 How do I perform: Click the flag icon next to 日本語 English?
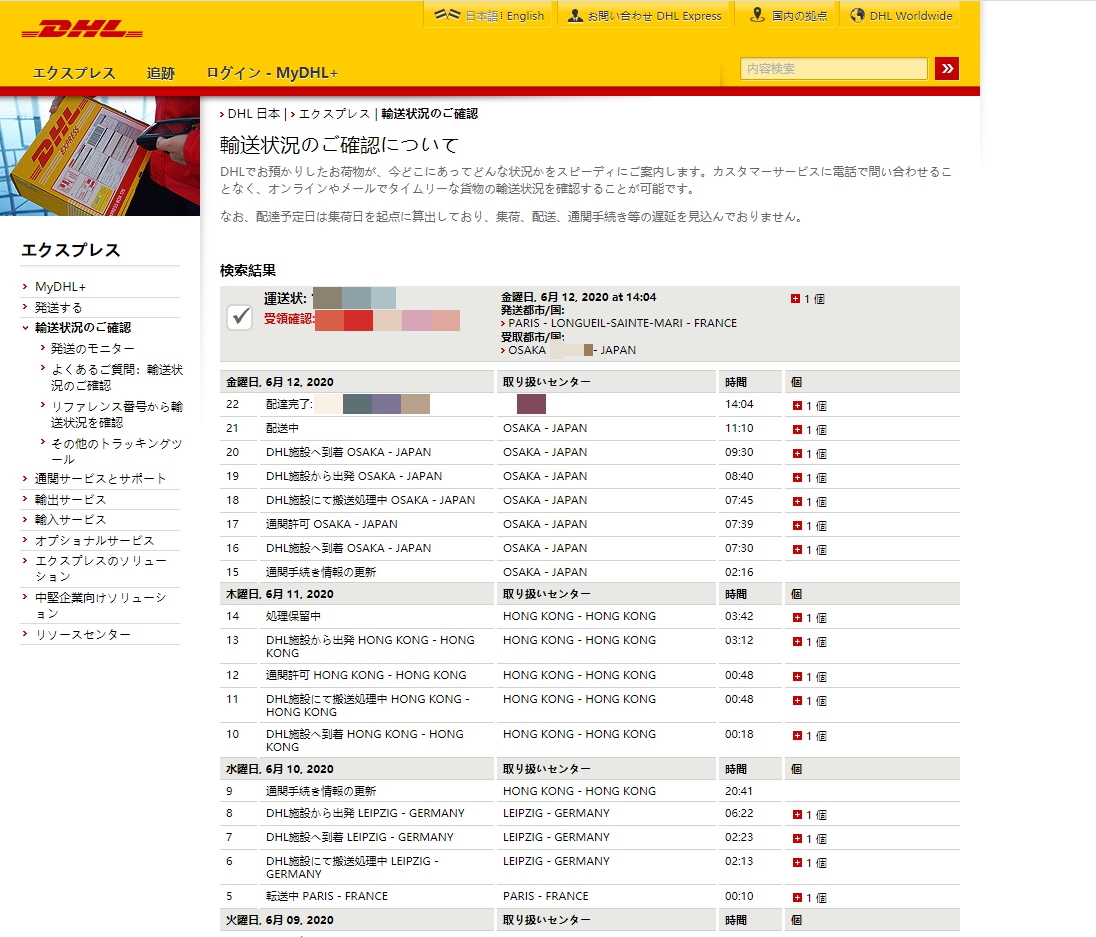tap(447, 15)
